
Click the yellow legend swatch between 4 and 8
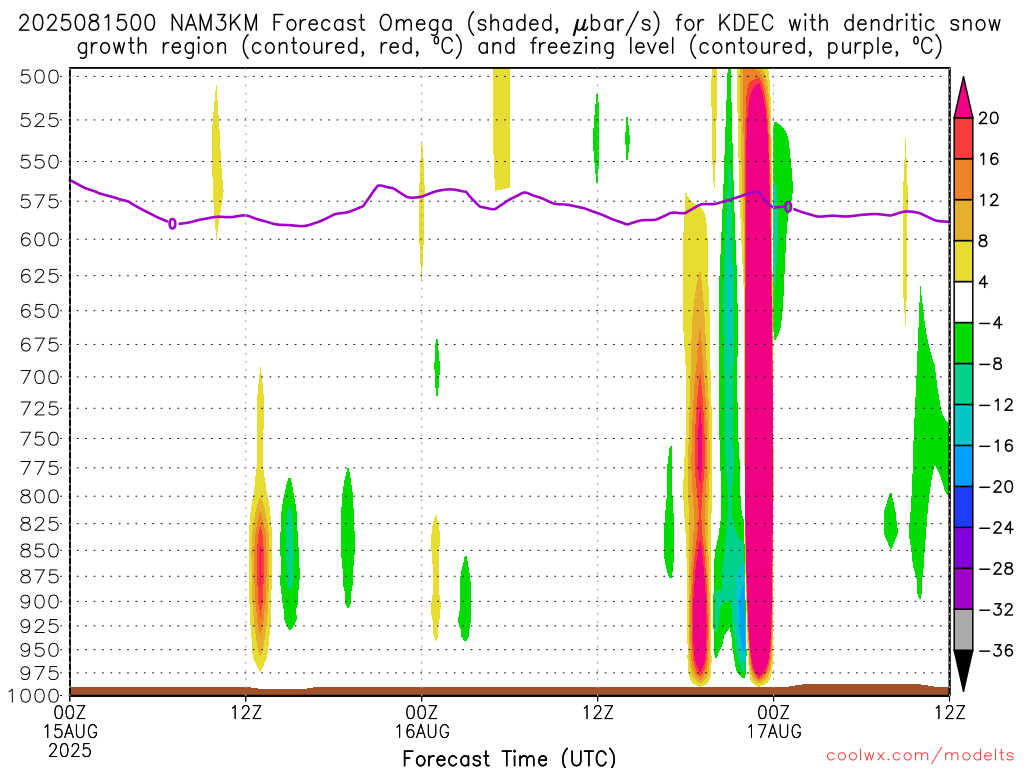[x=963, y=261]
